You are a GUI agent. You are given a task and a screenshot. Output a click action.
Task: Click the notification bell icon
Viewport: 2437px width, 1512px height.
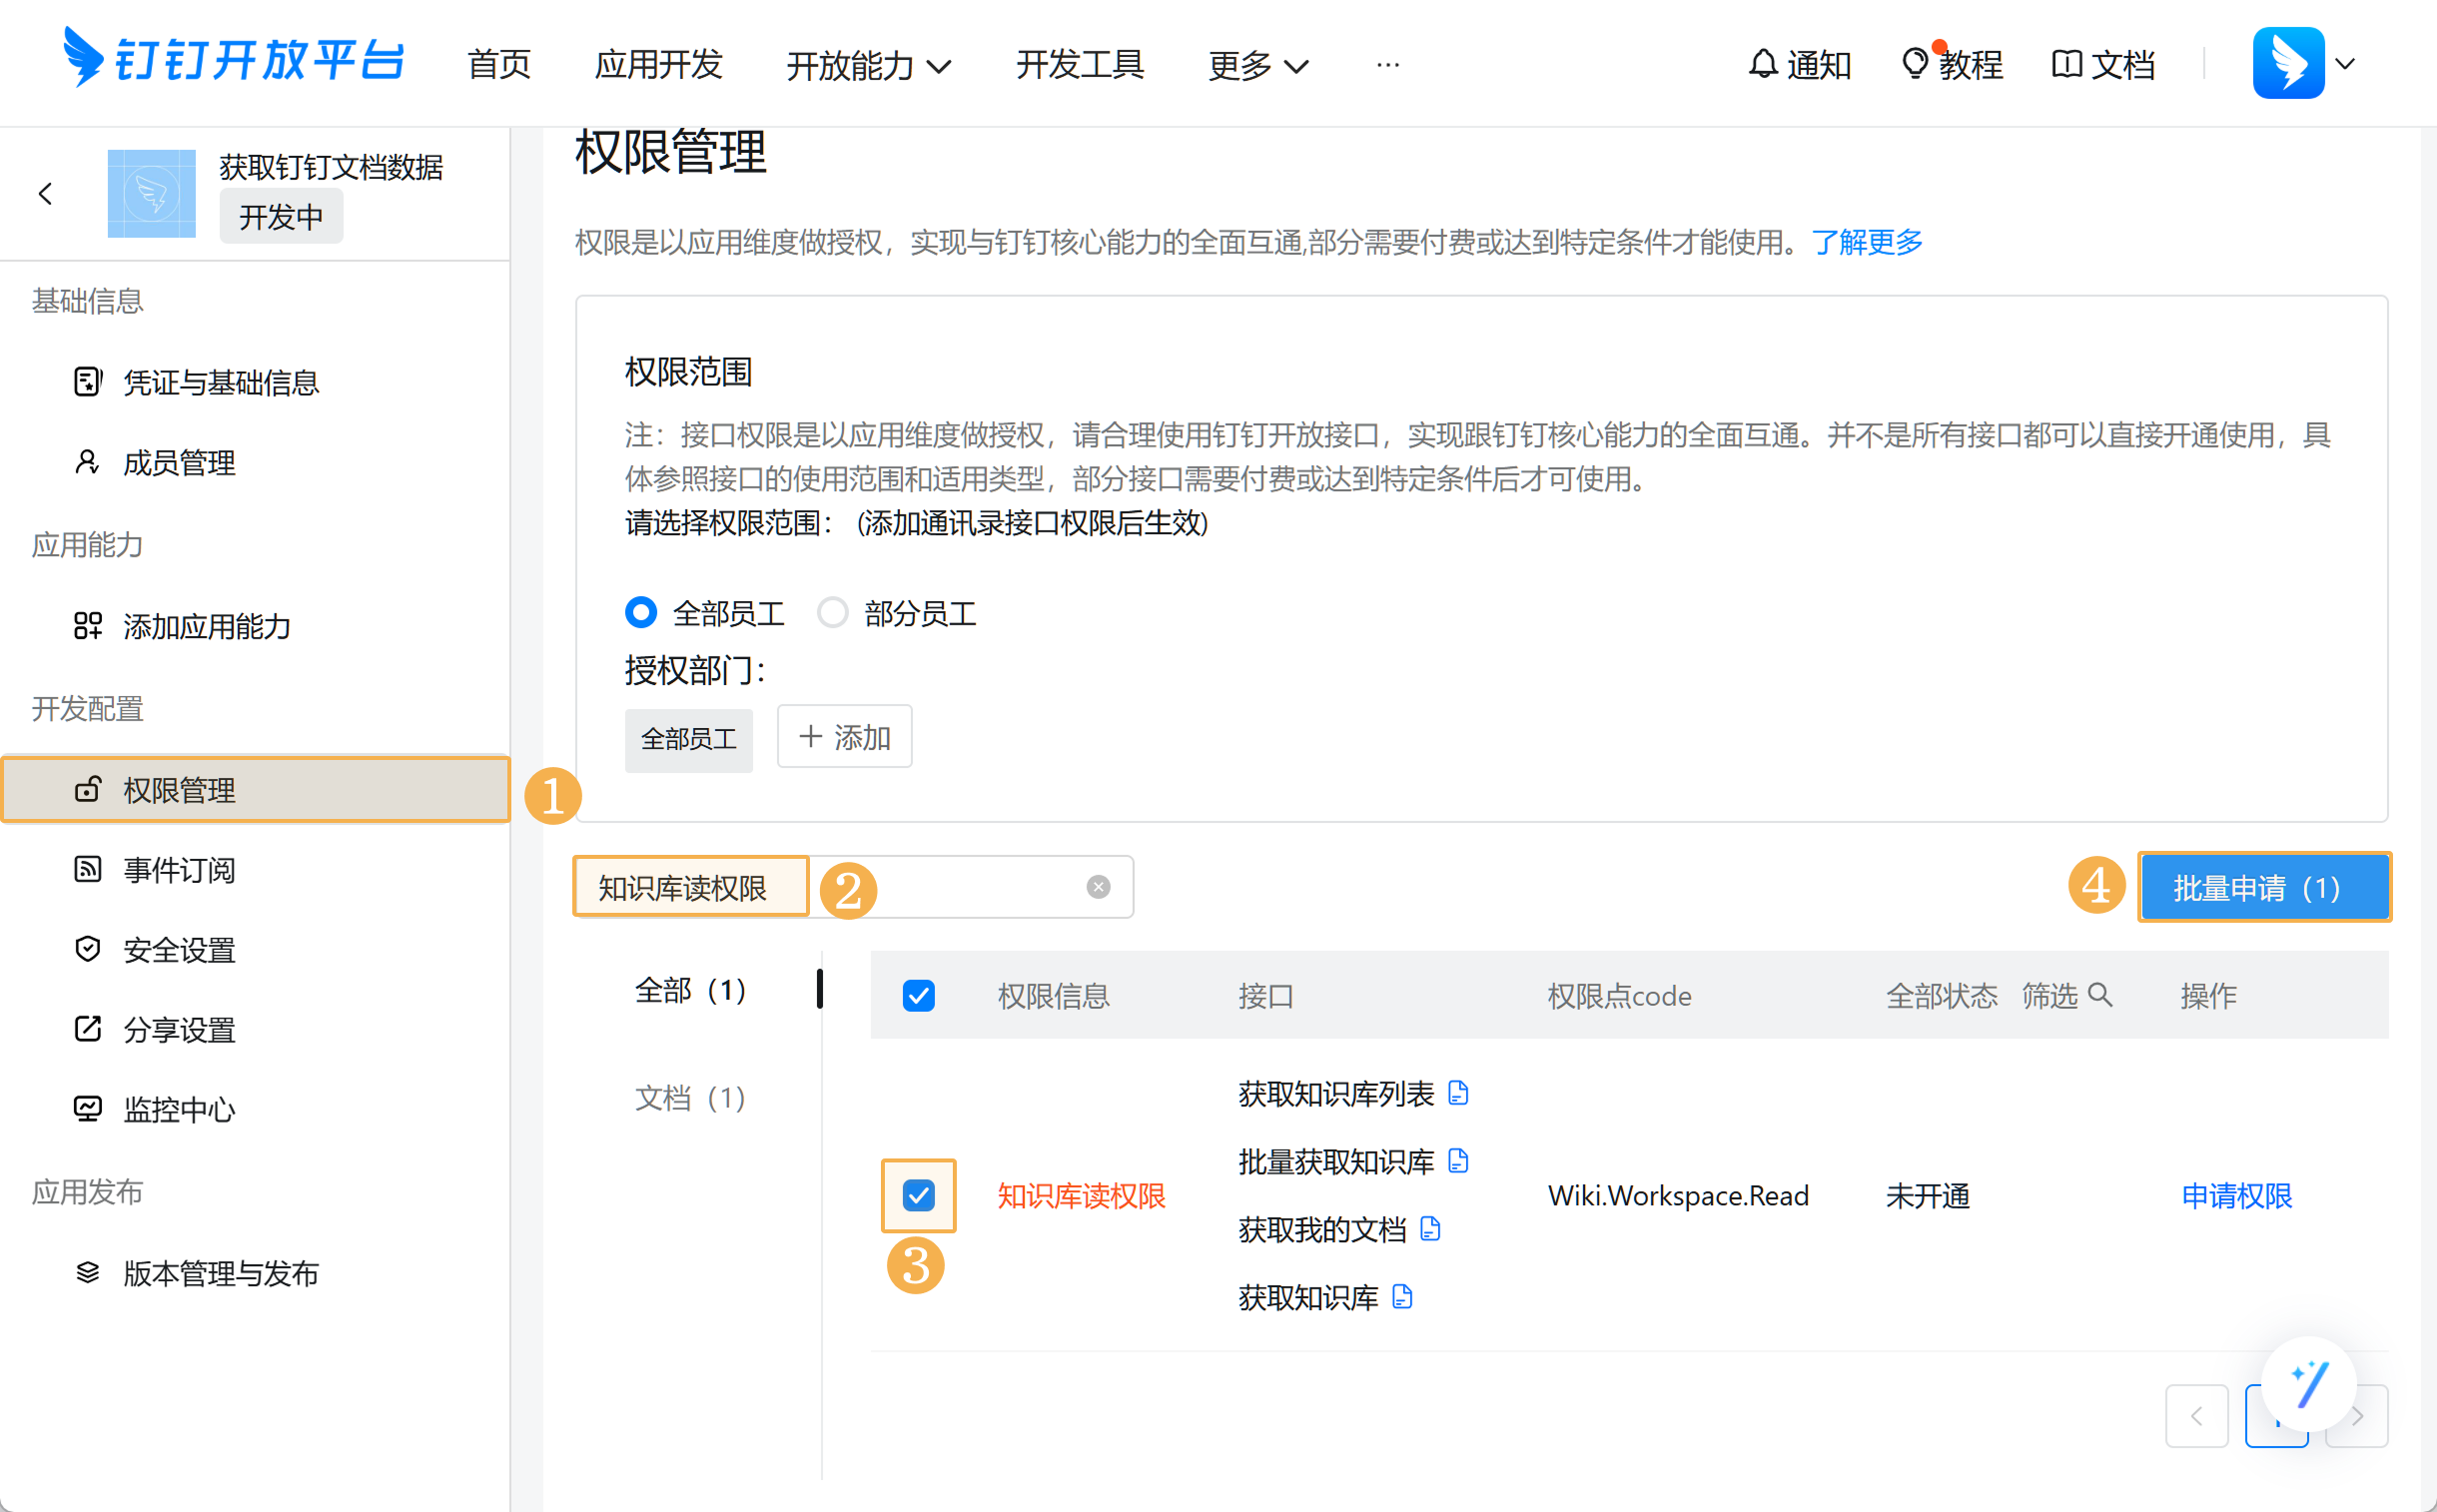(1762, 64)
